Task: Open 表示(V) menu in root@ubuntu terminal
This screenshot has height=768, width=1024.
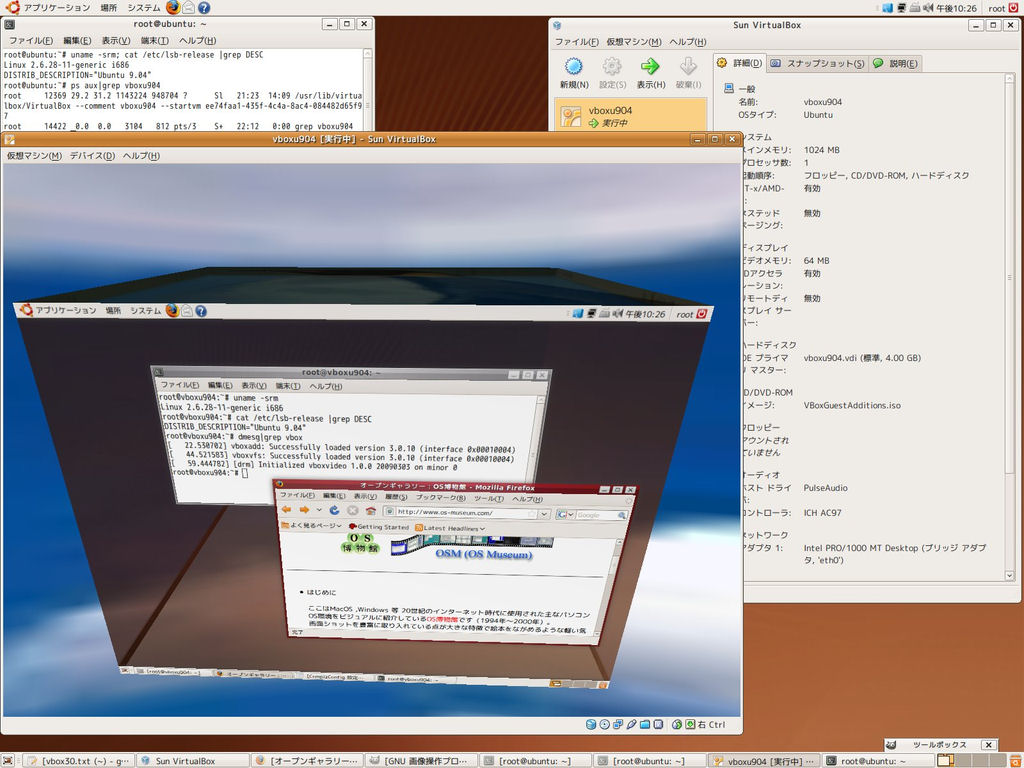Action: (116, 40)
